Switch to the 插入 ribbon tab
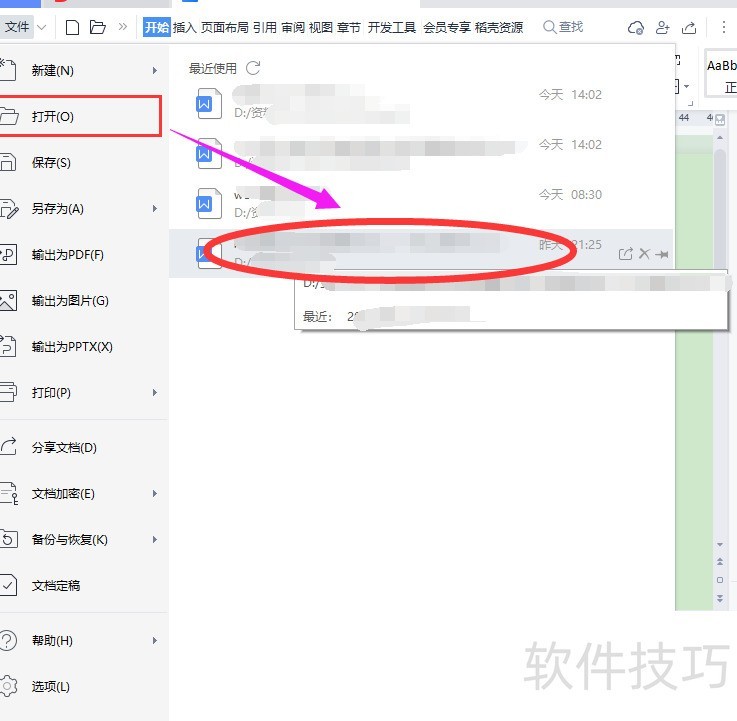 click(184, 27)
